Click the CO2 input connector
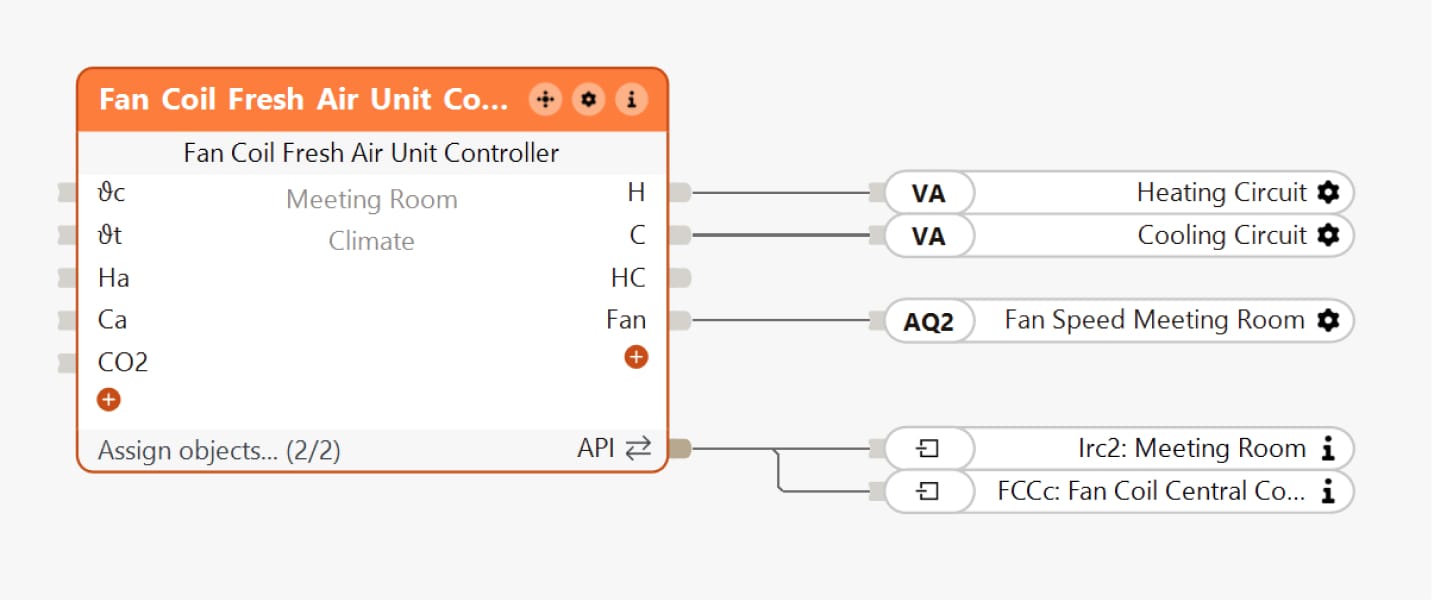Screen dimensions: 1432x600 pyautogui.click(x=68, y=362)
